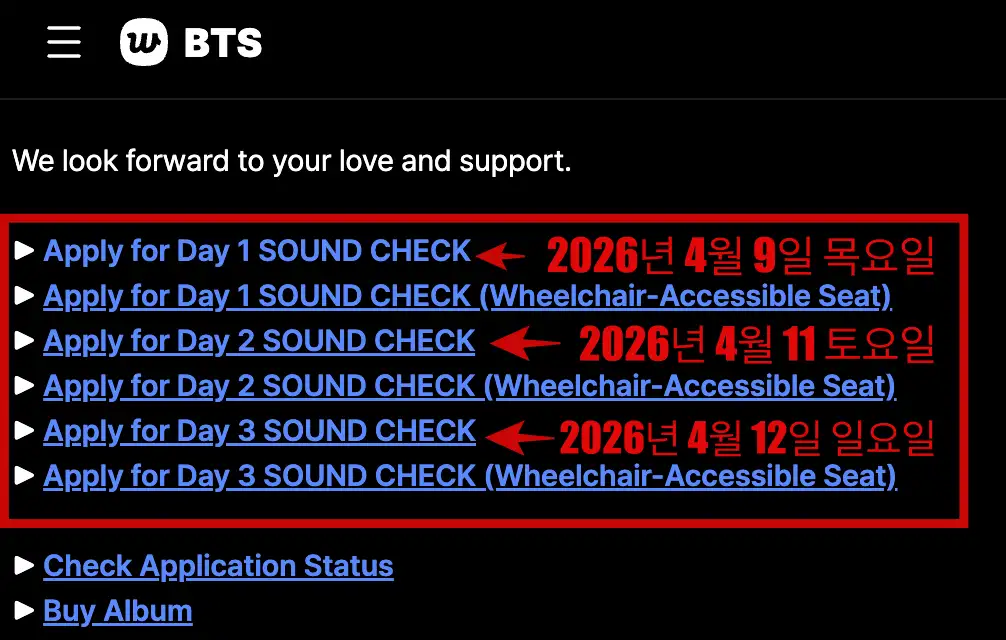
Task: Click triangle bullet beside Day 3 Wheelchair-Accessible link
Action: point(25,476)
